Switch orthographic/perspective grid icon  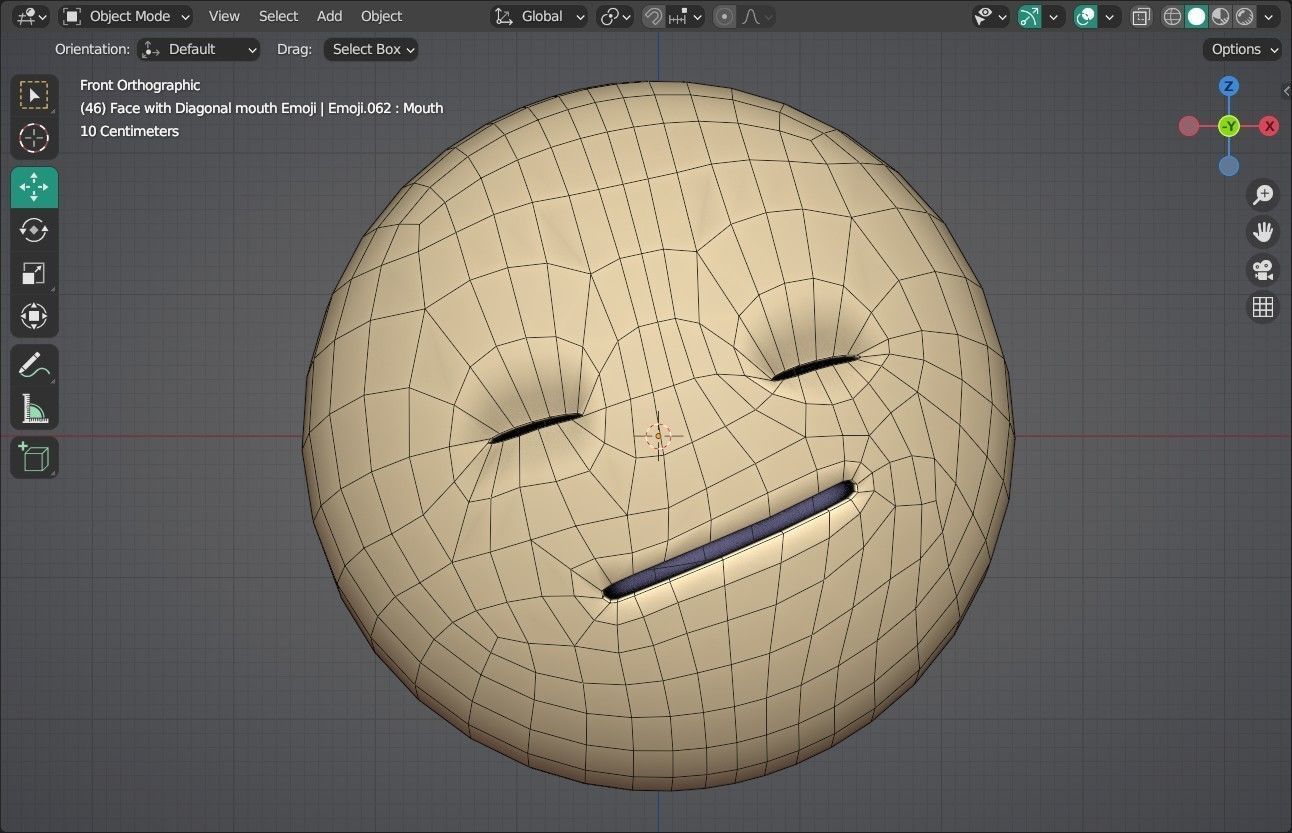pos(1263,307)
